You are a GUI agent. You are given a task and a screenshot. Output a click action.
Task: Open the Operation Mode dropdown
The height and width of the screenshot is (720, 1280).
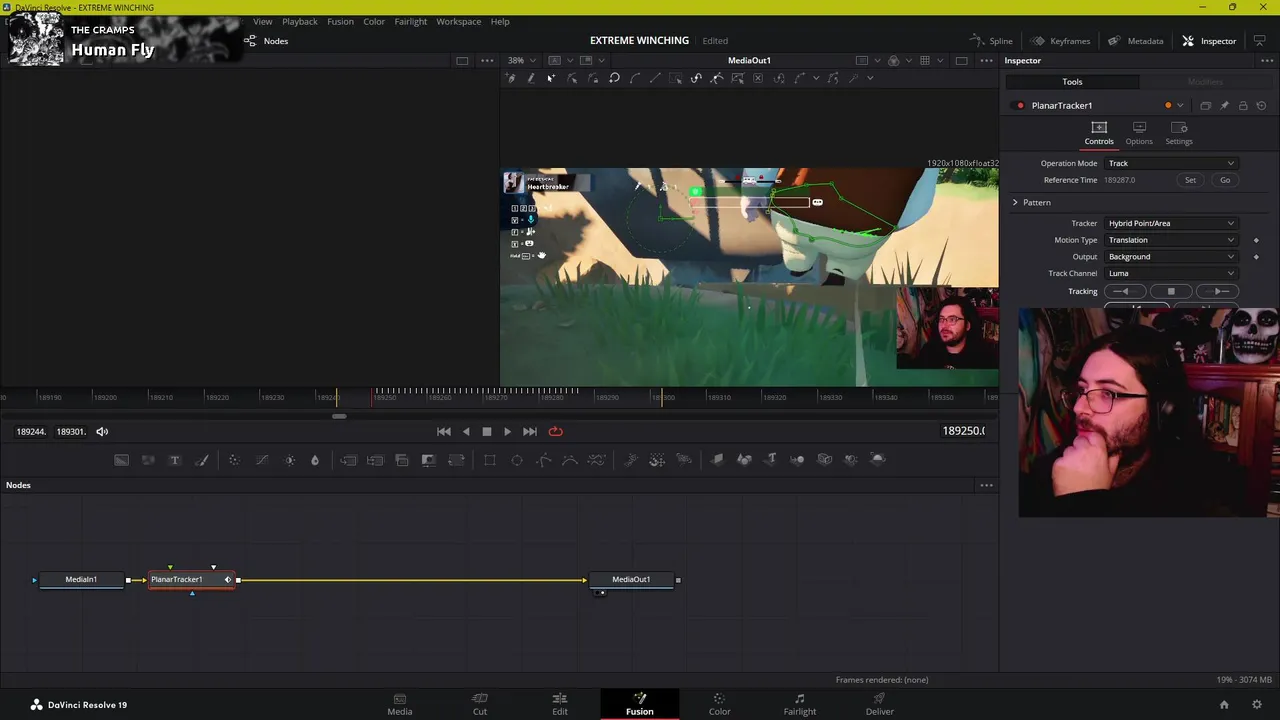pyautogui.click(x=1171, y=163)
